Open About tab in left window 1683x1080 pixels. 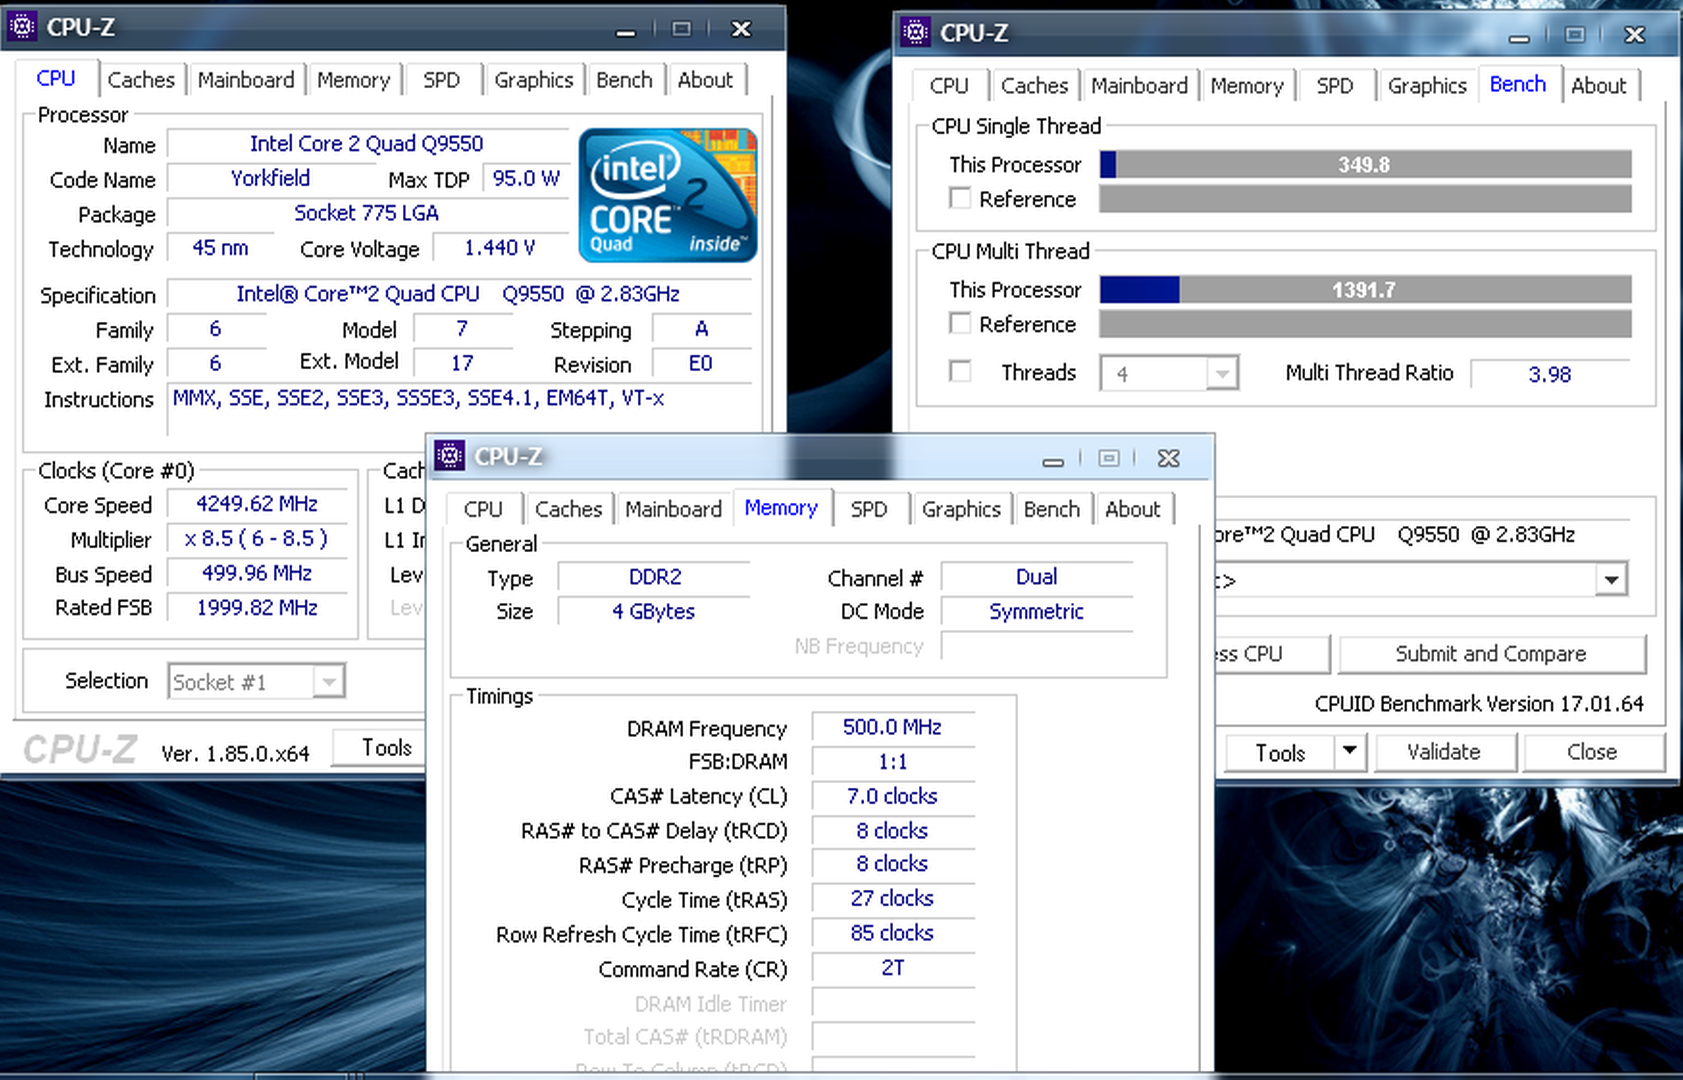tap(705, 80)
